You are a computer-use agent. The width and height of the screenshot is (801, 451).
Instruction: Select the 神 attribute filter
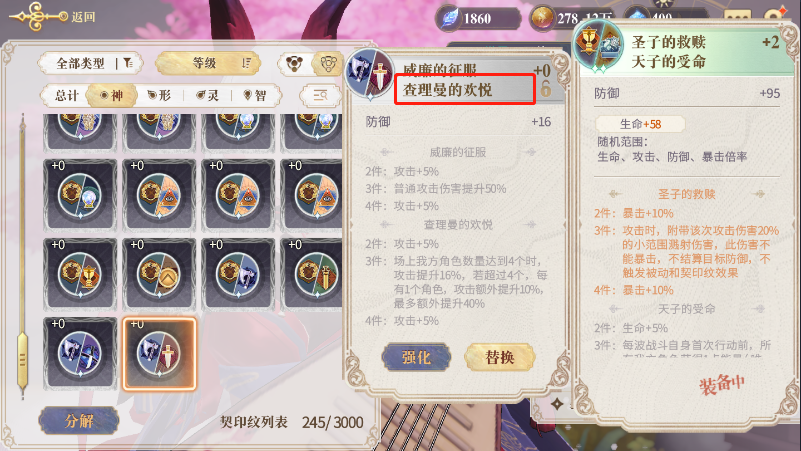pyautogui.click(x=111, y=96)
